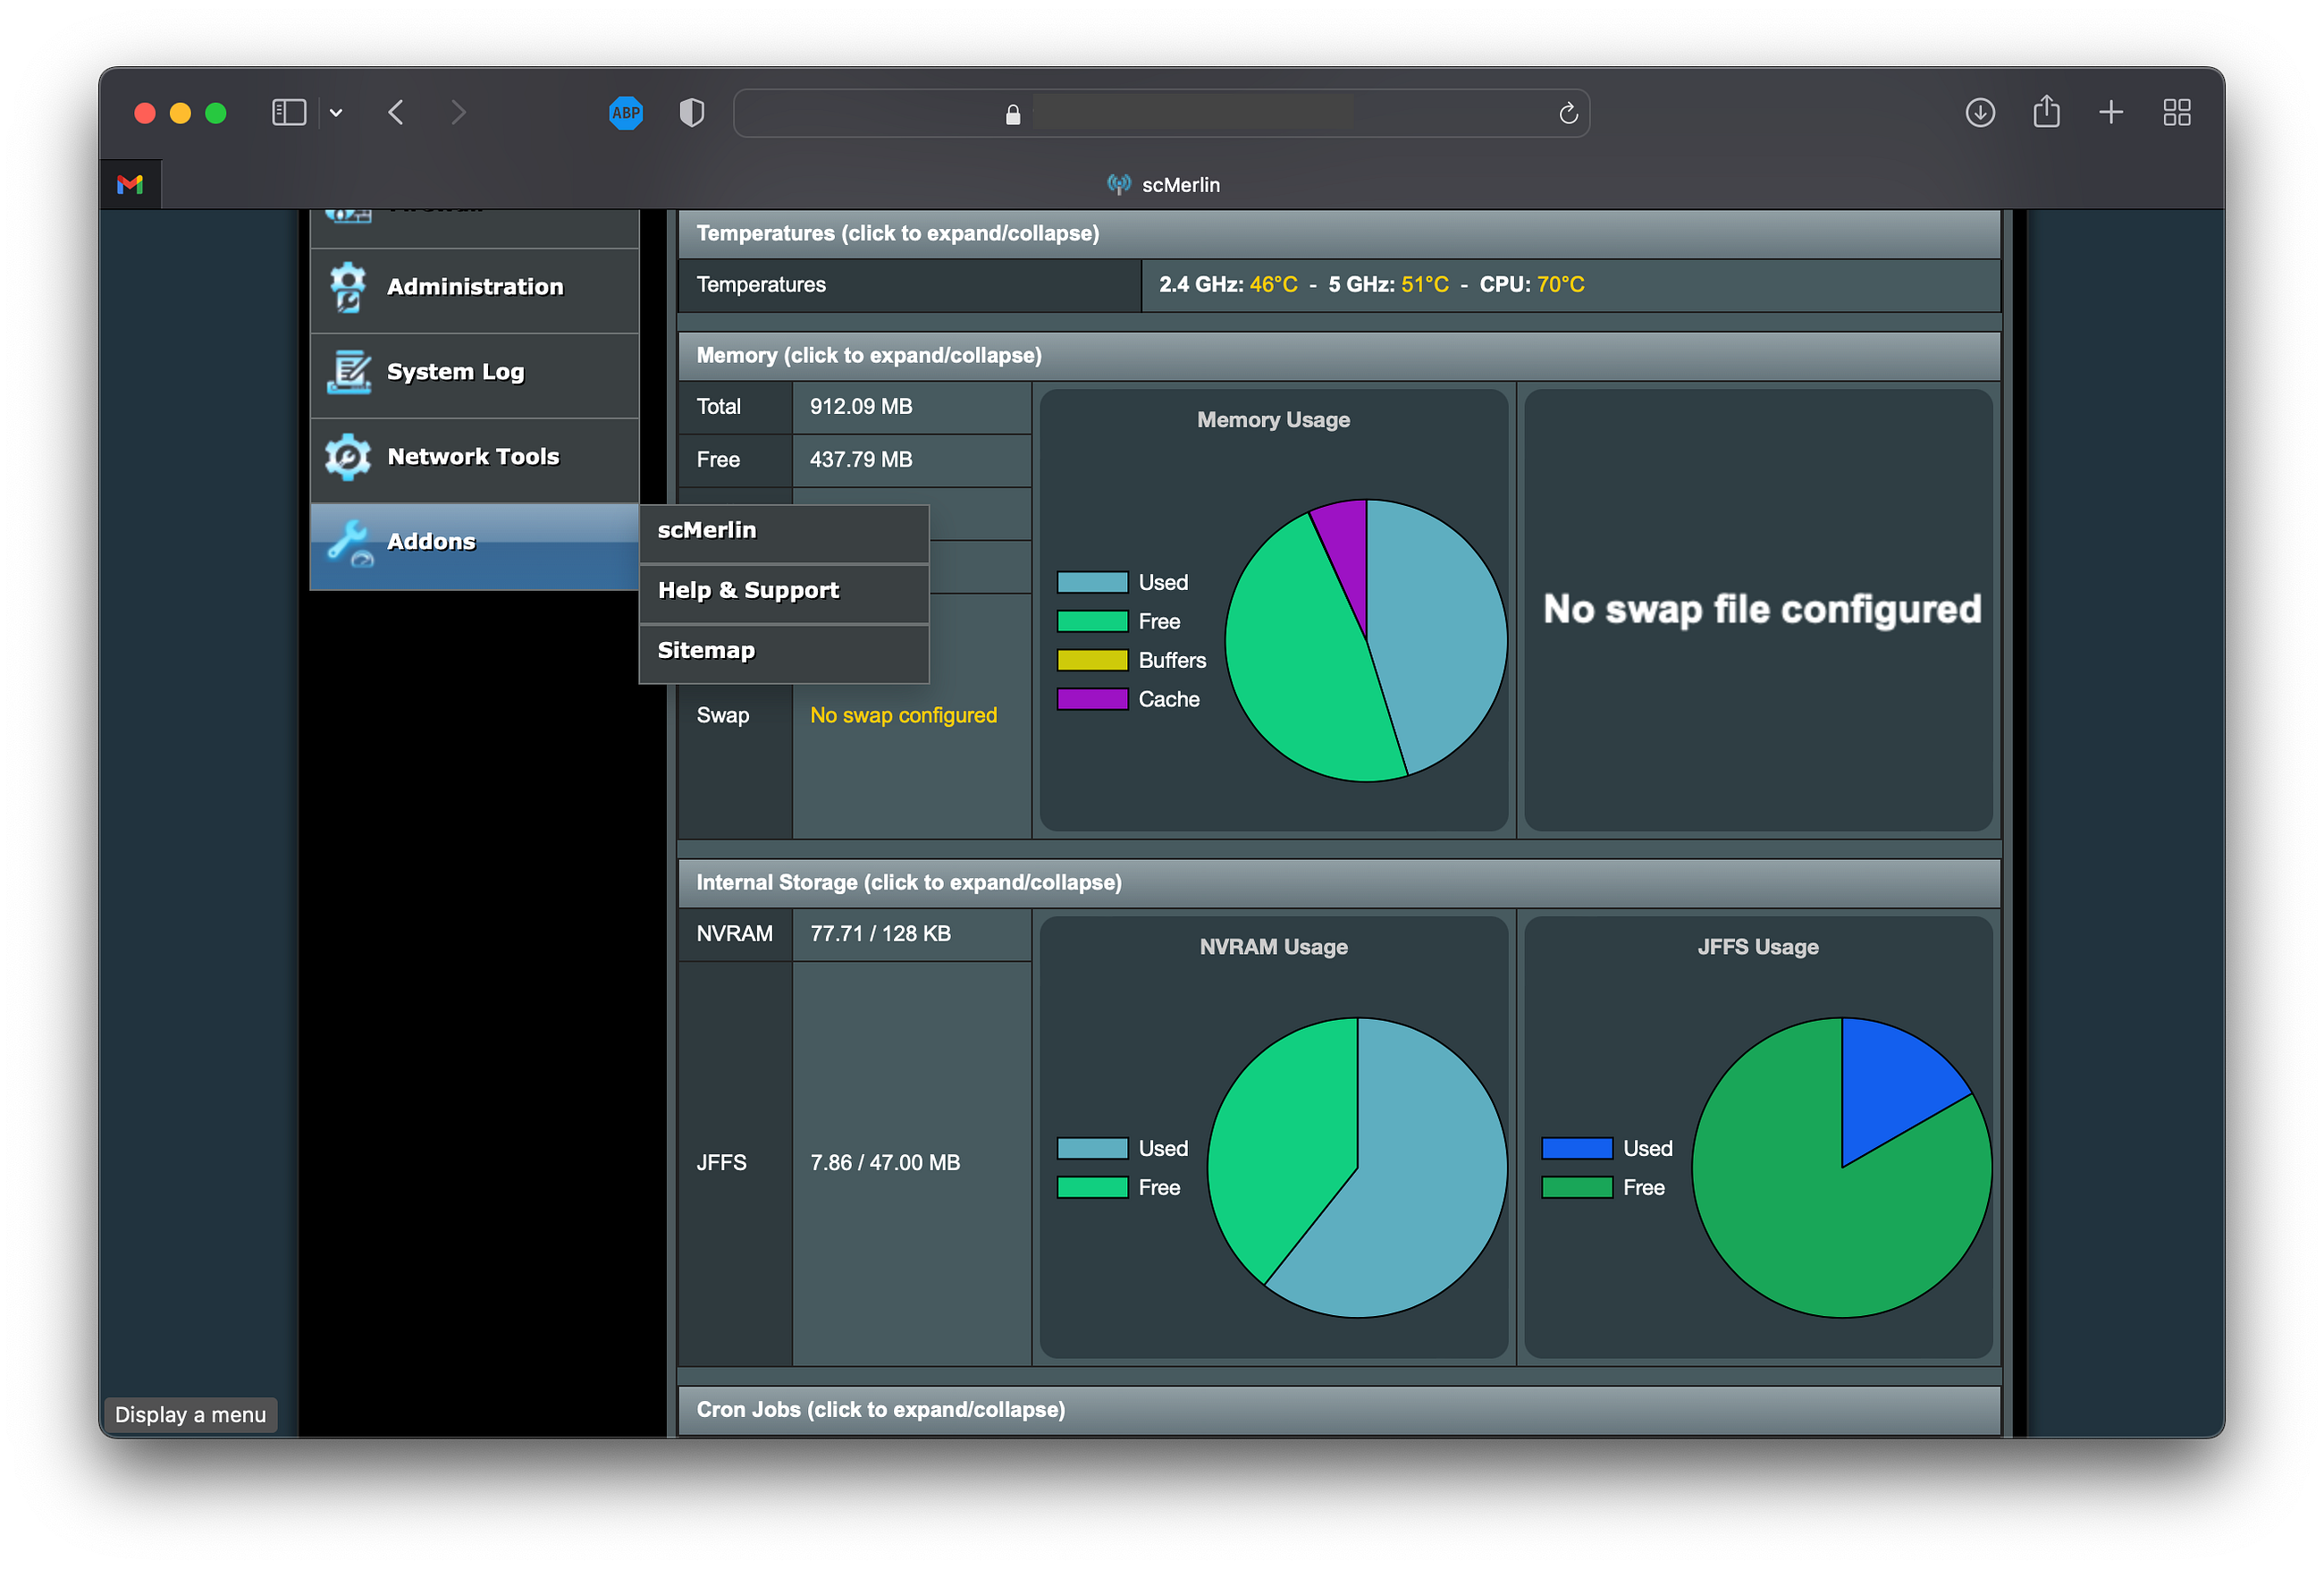
Task: Reload the page with refresh icon
Action: coord(1568,113)
